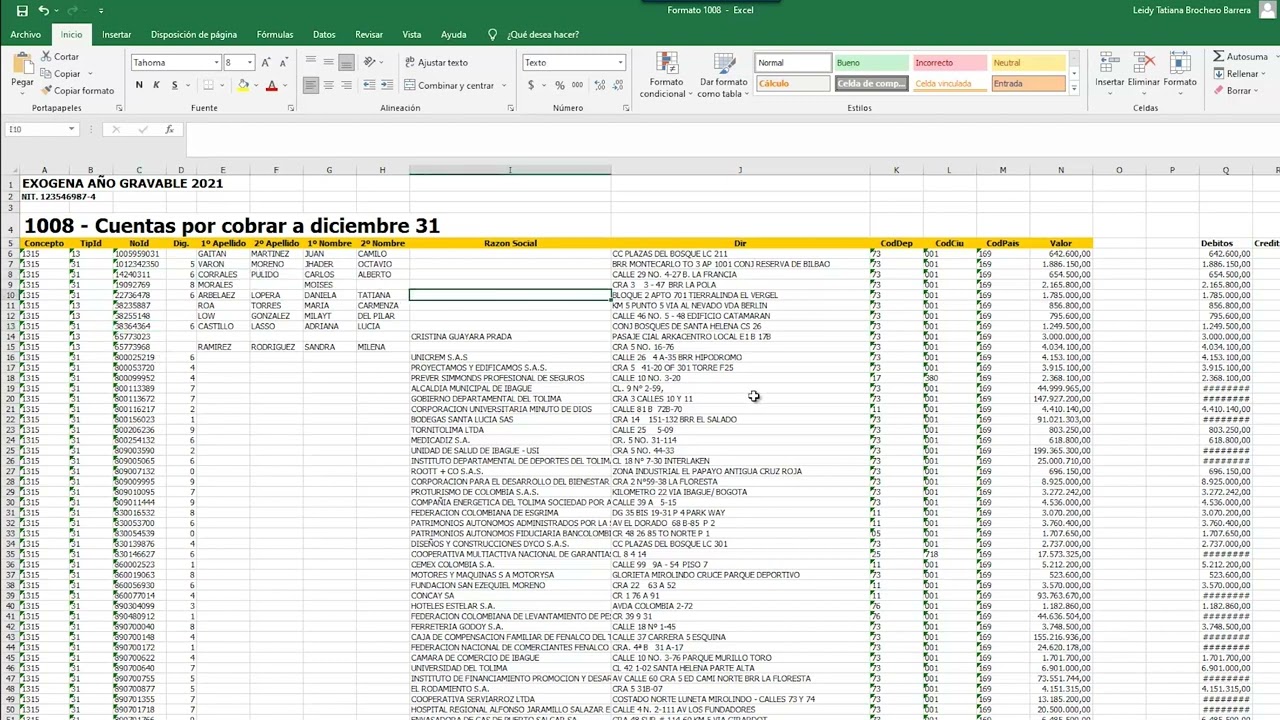Select the Razon Social header cell
This screenshot has width=1280, height=720.
pos(510,243)
